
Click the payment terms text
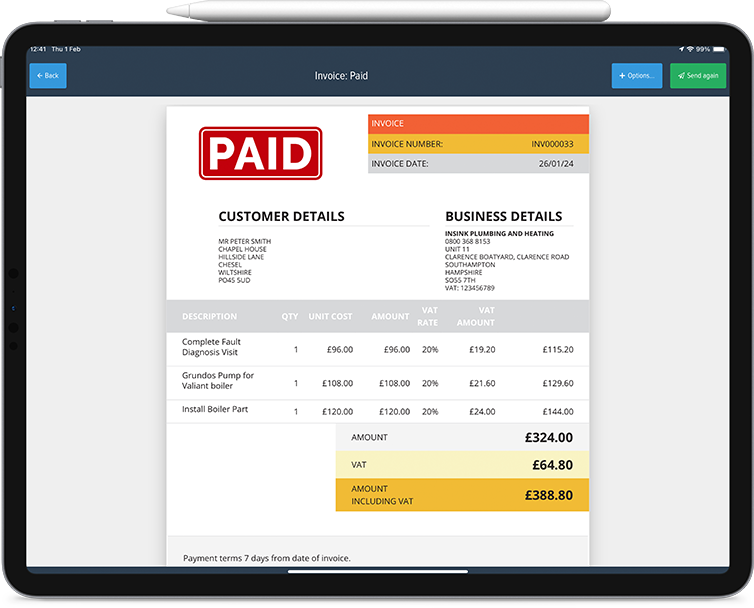click(x=267, y=558)
